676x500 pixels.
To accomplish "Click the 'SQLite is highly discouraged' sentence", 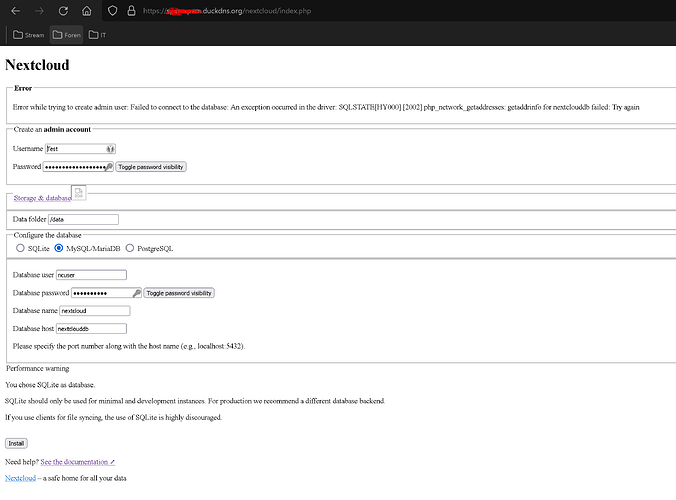I will [113, 417].
